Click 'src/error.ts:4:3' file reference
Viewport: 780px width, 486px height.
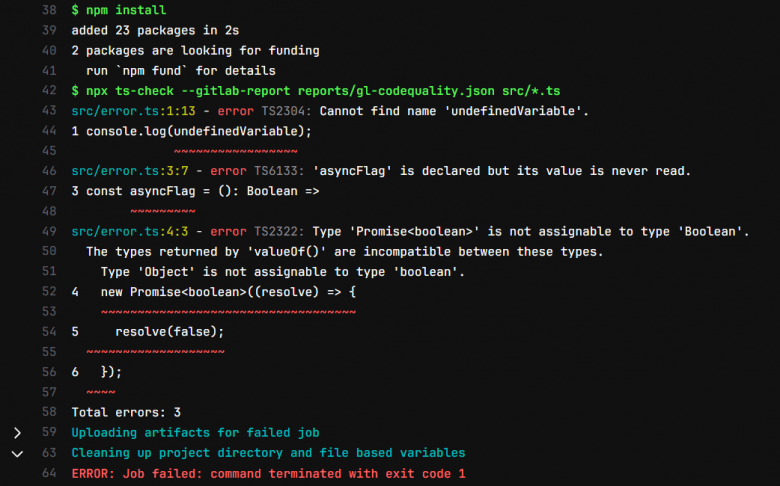tap(130, 232)
